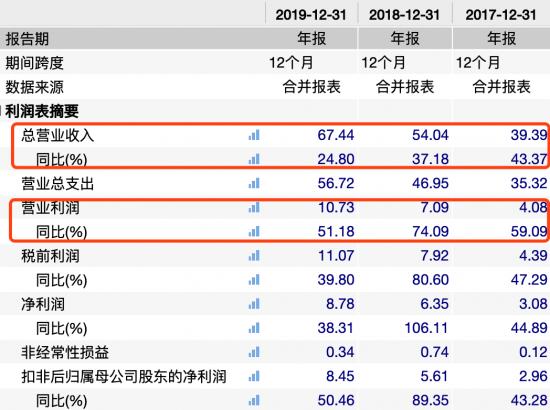Click 2018 net profit growth 106.11
The height and width of the screenshot is (410, 550).
coord(427,328)
